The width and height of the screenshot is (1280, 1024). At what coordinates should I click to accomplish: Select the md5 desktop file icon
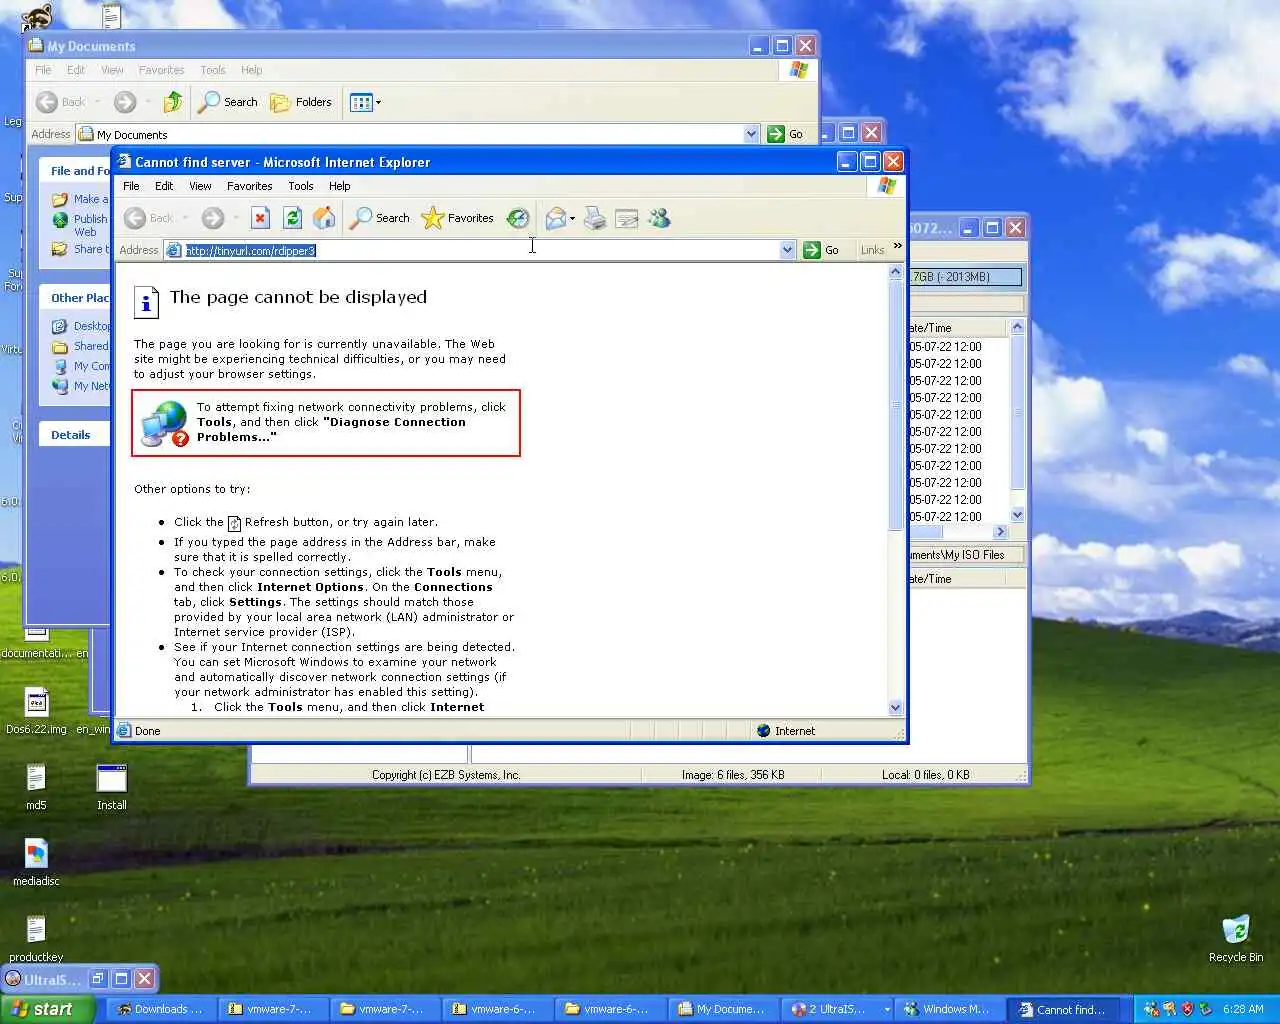36,787
